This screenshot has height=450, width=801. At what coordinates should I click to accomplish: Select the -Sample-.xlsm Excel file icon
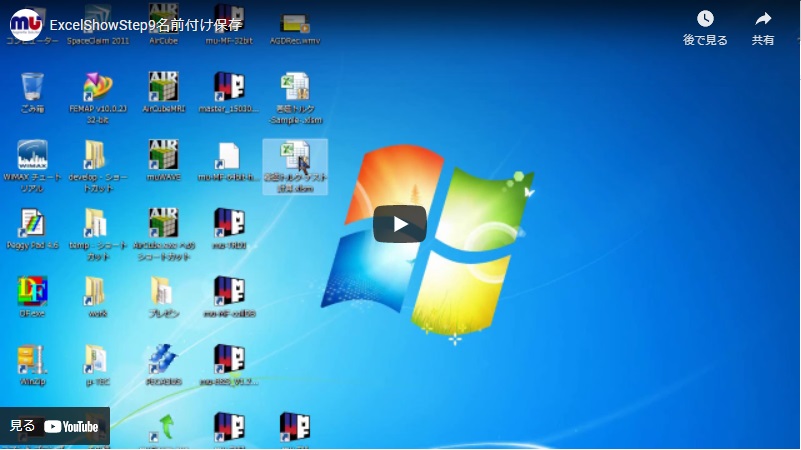coord(295,98)
